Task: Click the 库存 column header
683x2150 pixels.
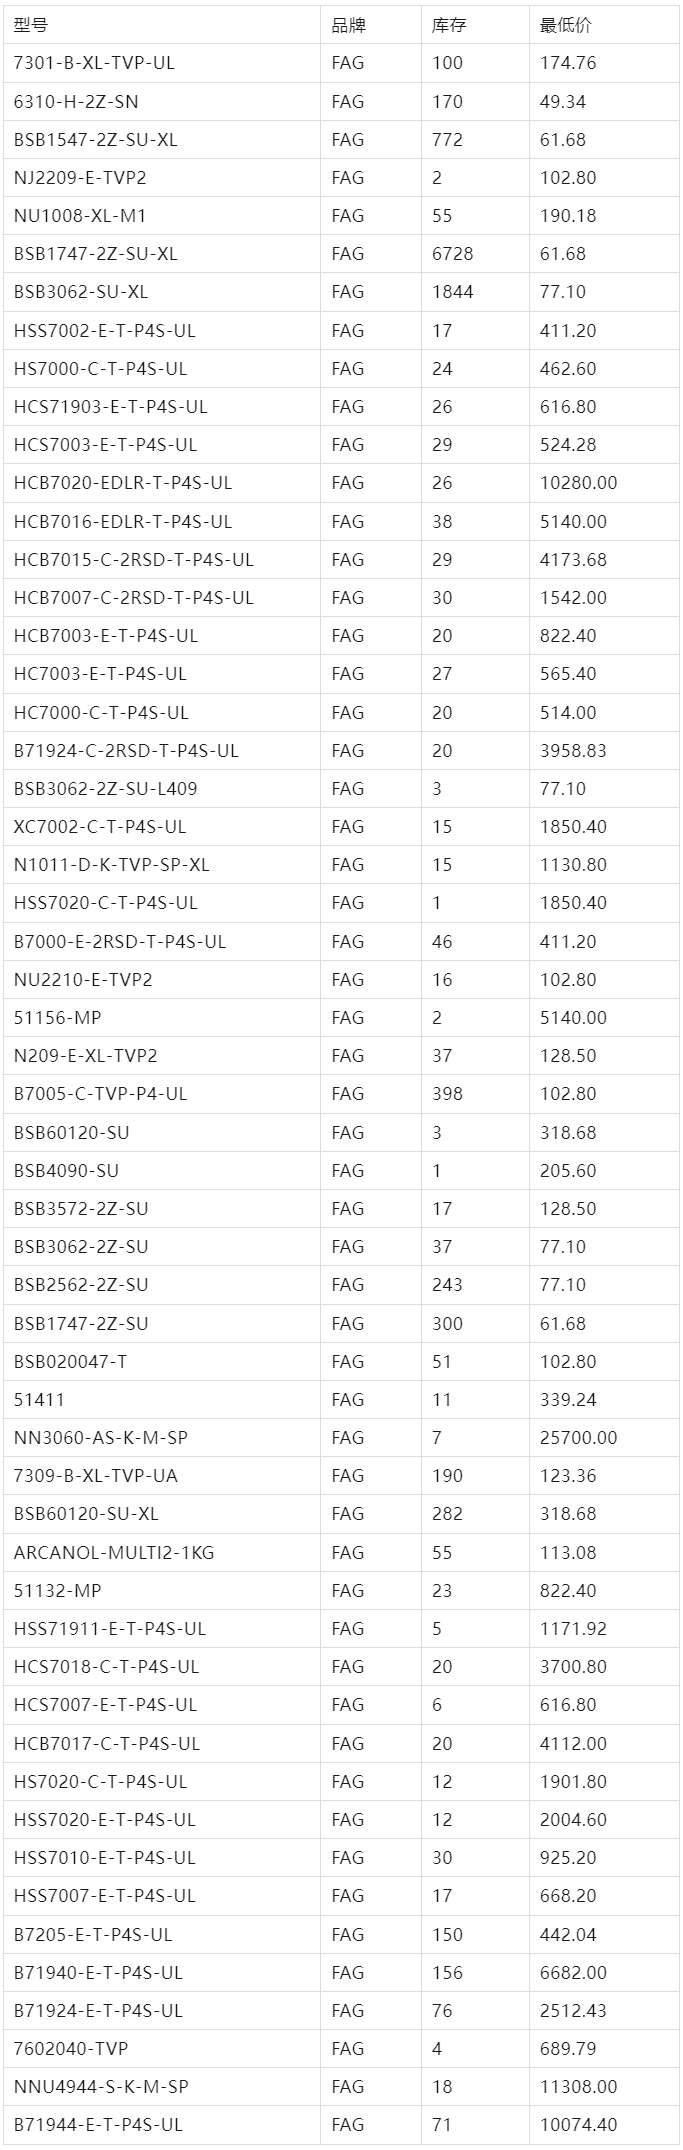Action: [449, 25]
